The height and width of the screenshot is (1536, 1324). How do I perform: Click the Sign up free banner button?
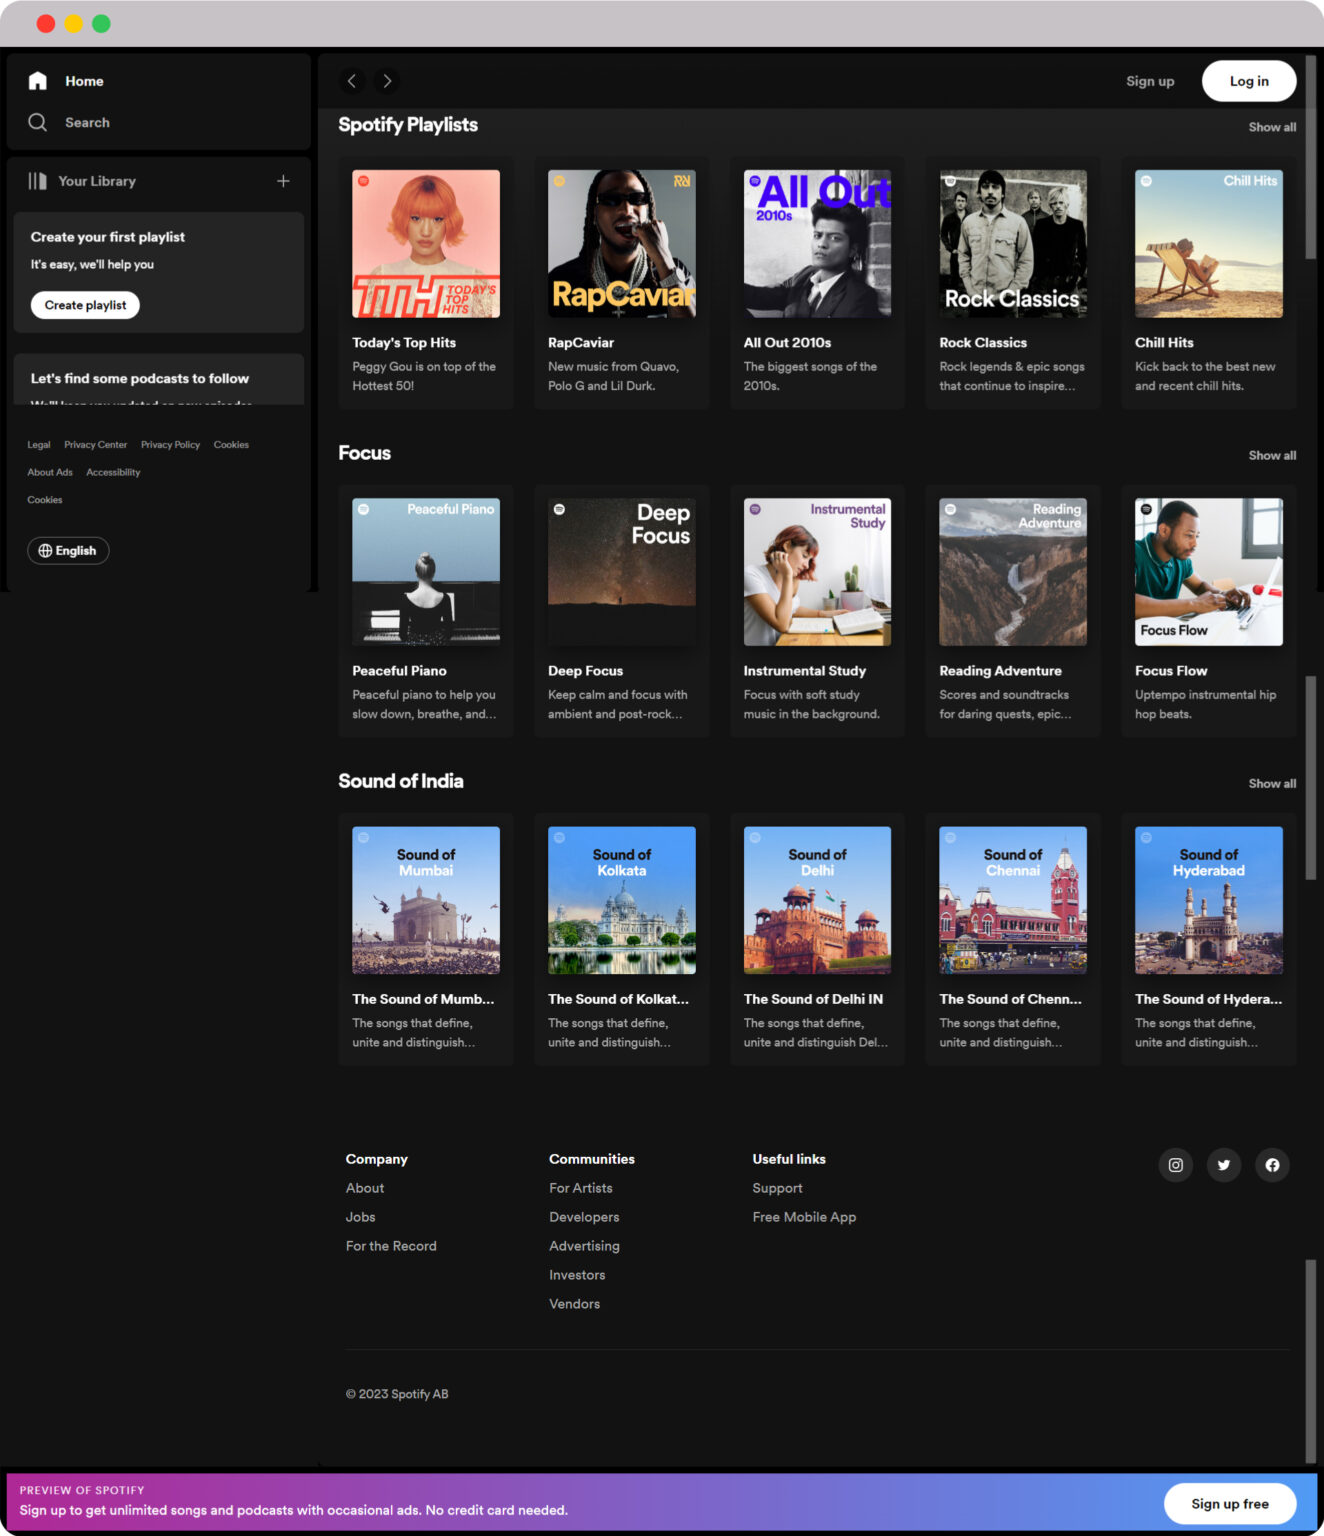point(1230,1503)
